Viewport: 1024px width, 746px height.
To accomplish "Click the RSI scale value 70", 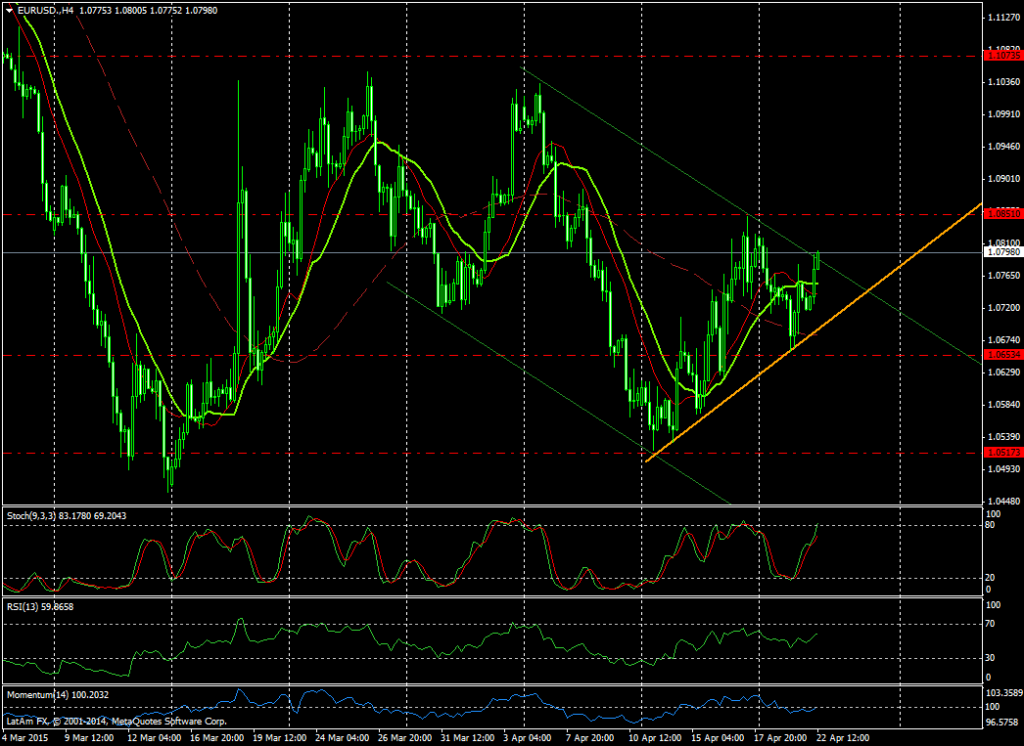I will pos(992,623).
